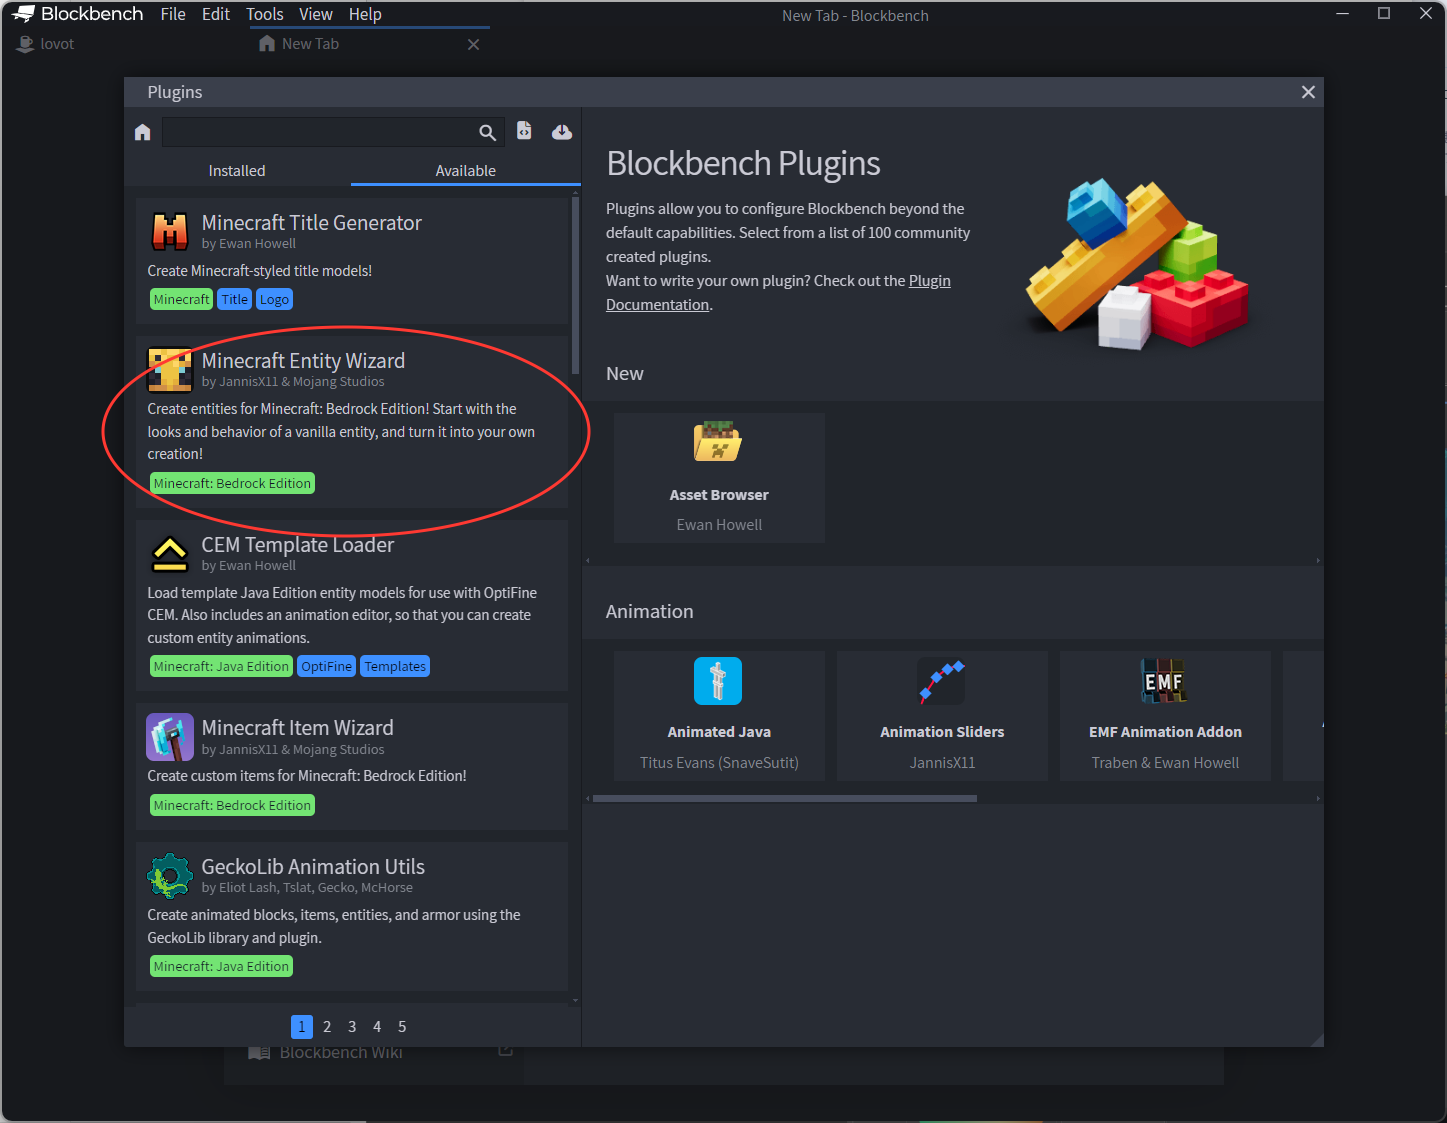Select the EMF Animation Addon card
The image size is (1447, 1123).
(x=1165, y=716)
